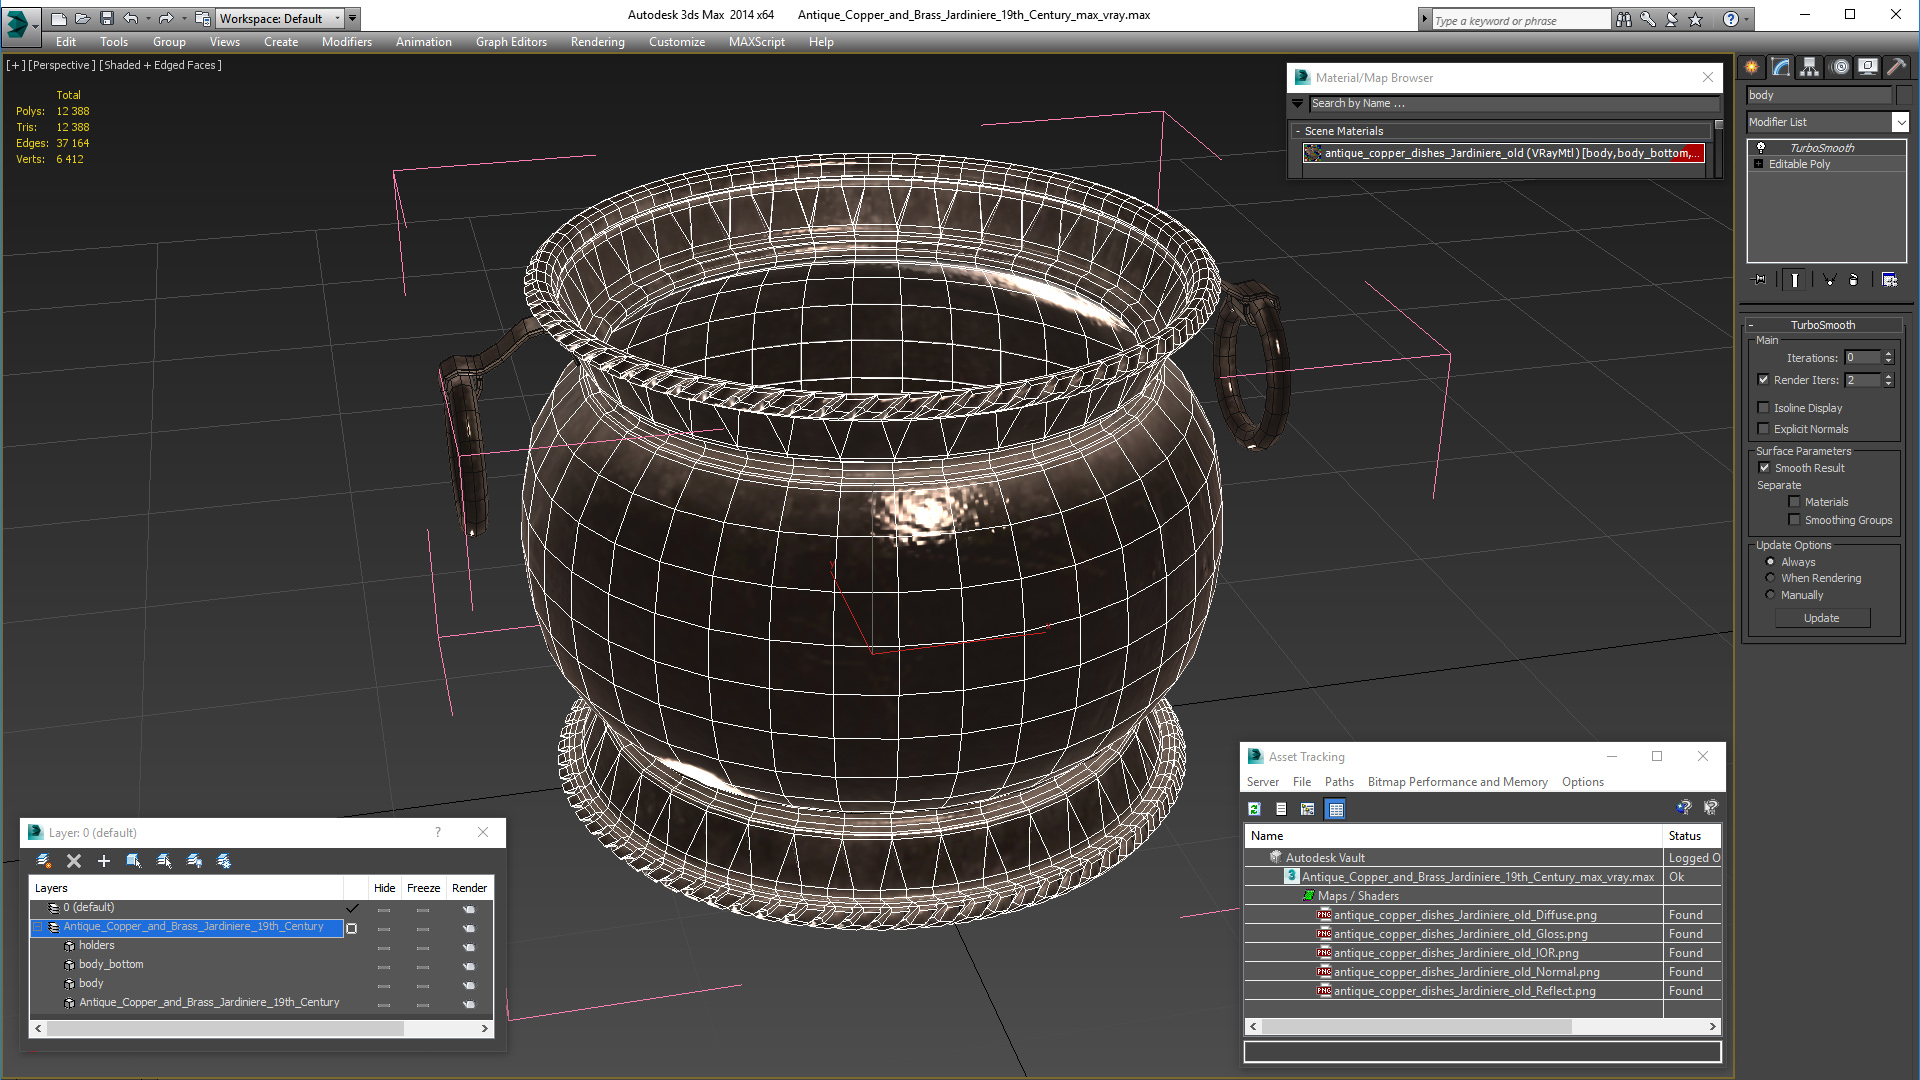The height and width of the screenshot is (1080, 1920).
Task: Collapse the Antique_Copper layer tree node
Action: click(38, 927)
